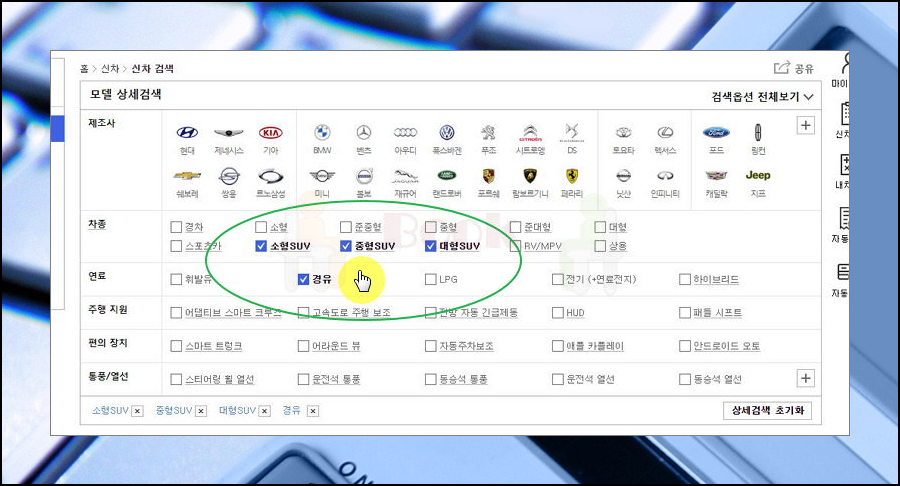Check the 어라운드 뷰 checkbox
Screen dimensions: 900x486
304,346
